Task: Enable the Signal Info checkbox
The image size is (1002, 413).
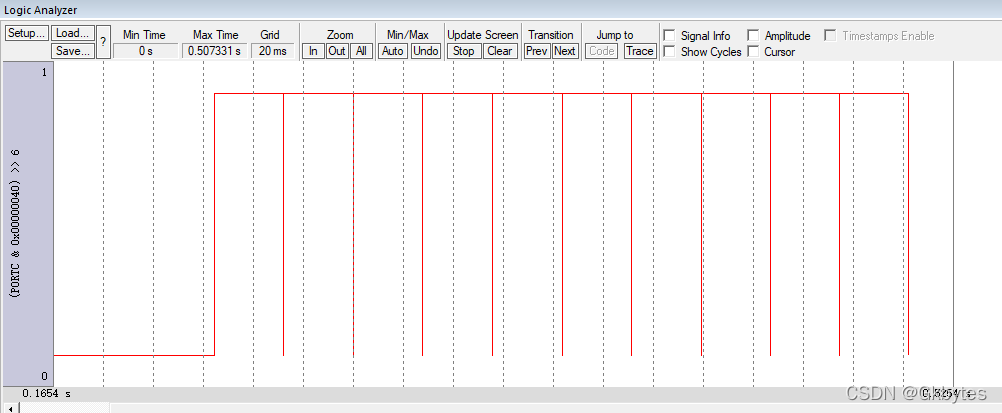Action: (x=670, y=36)
